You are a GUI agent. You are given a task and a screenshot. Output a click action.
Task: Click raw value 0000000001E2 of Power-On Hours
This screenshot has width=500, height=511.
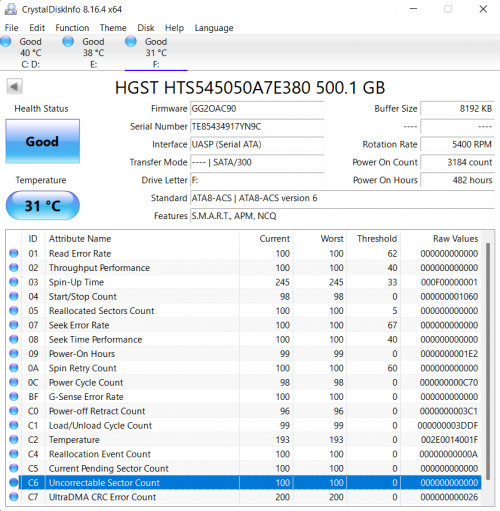[449, 354]
